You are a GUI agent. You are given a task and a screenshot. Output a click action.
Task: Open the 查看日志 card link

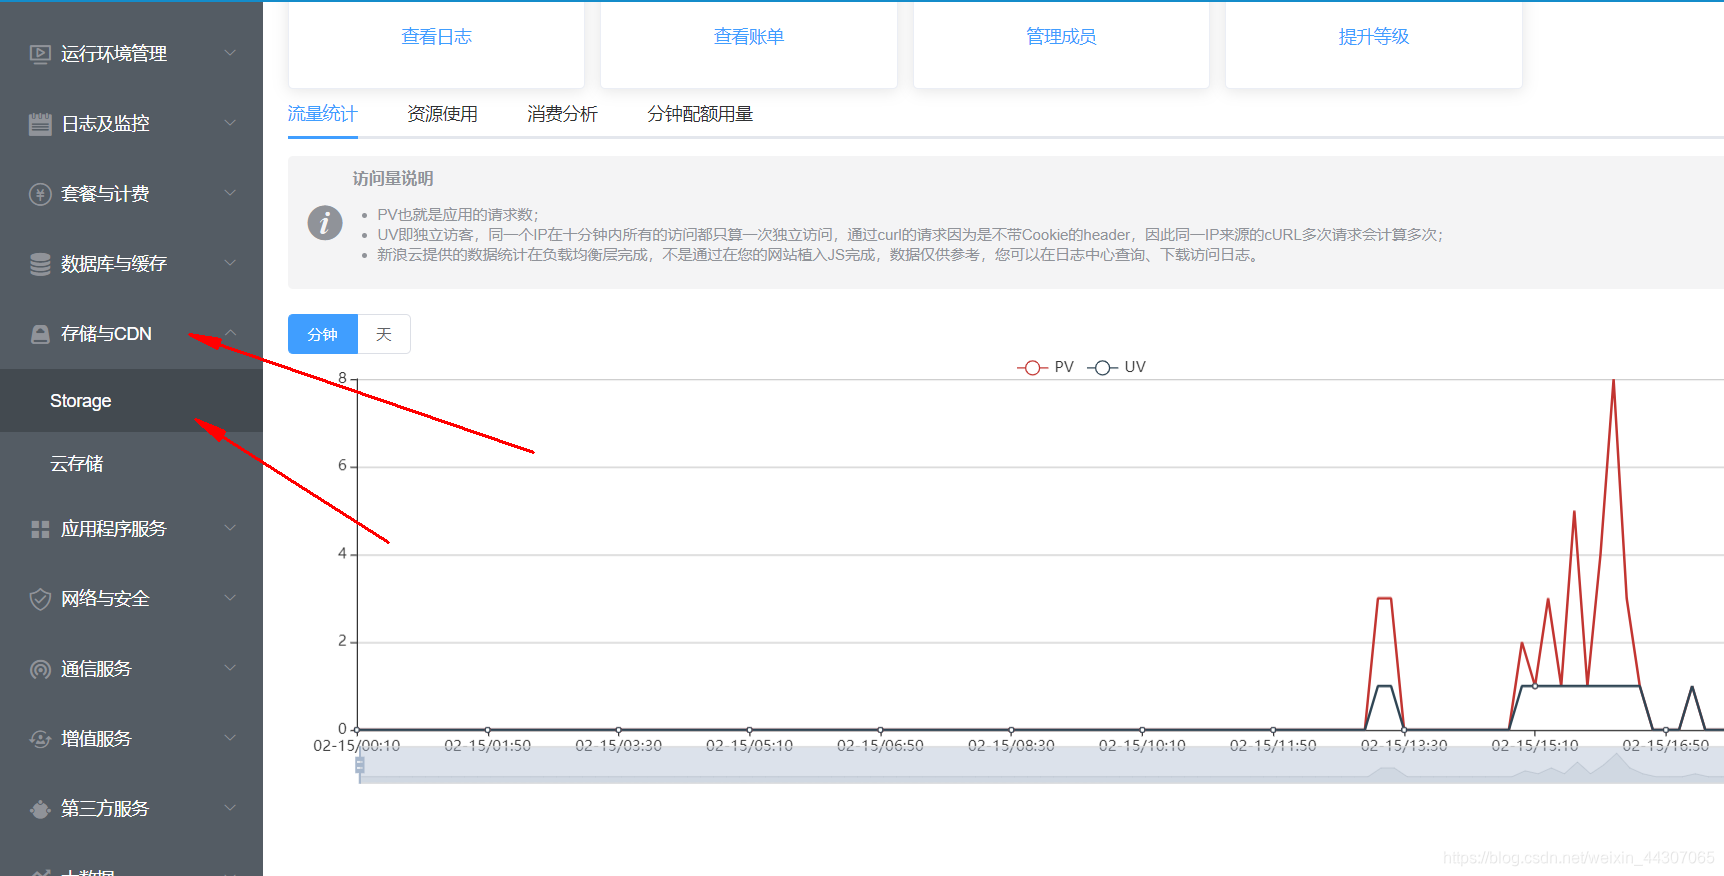click(436, 37)
